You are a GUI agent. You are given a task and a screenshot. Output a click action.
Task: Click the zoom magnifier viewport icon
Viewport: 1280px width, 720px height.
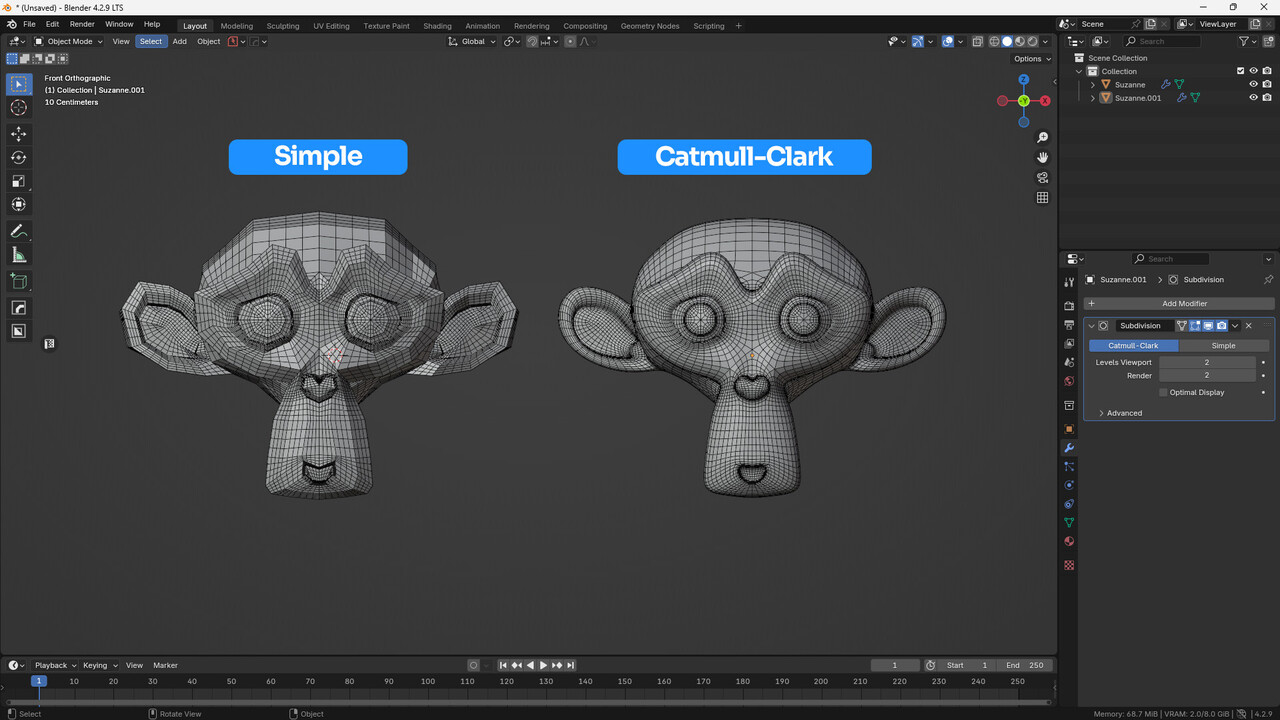point(1042,137)
